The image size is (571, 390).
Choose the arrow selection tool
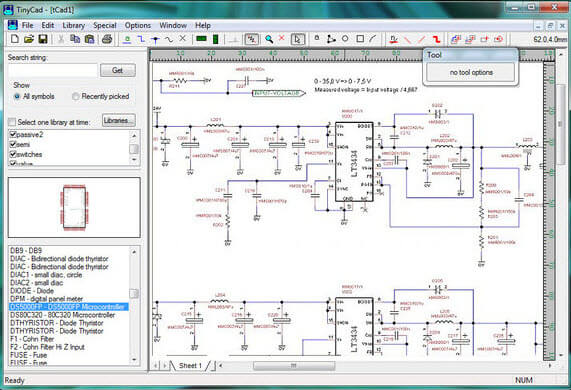(298, 39)
